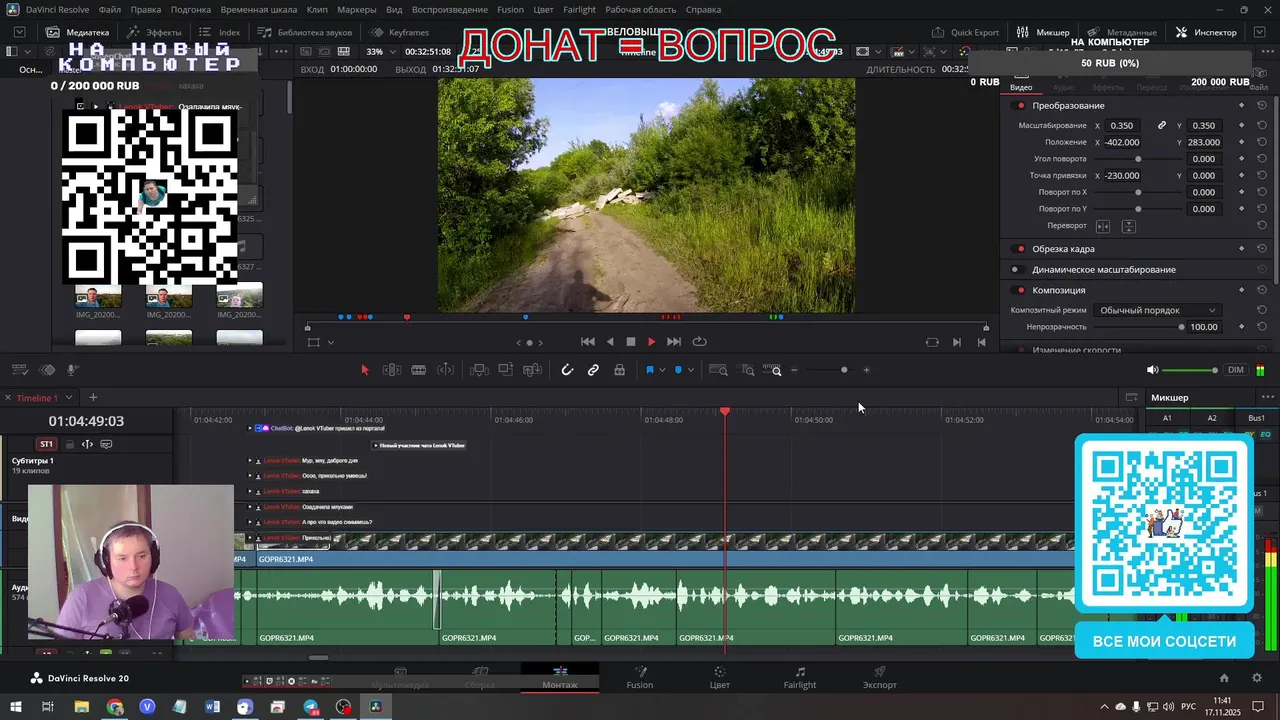Select the arrow Selection mode tool

pyautogui.click(x=364, y=370)
